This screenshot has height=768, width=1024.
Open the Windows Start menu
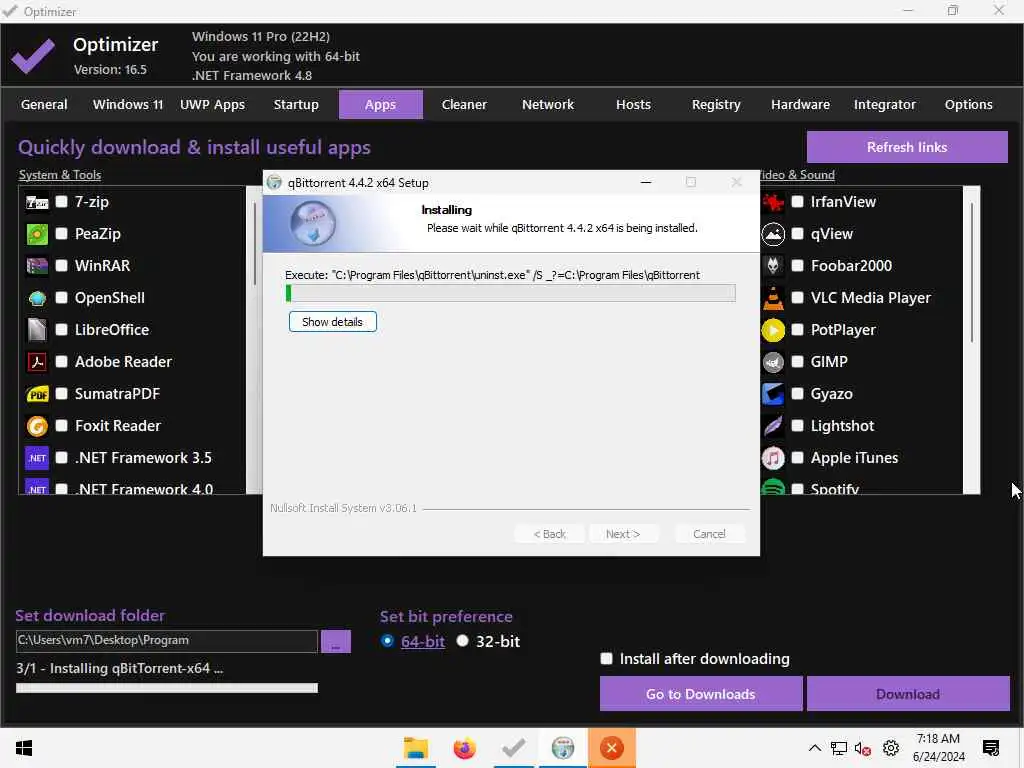(x=24, y=748)
